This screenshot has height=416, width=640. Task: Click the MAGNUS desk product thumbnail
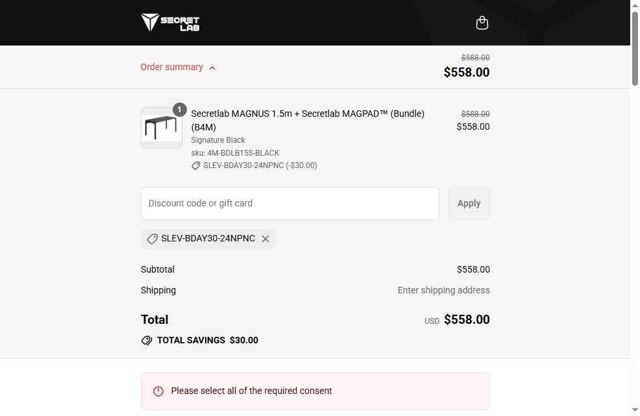161,128
